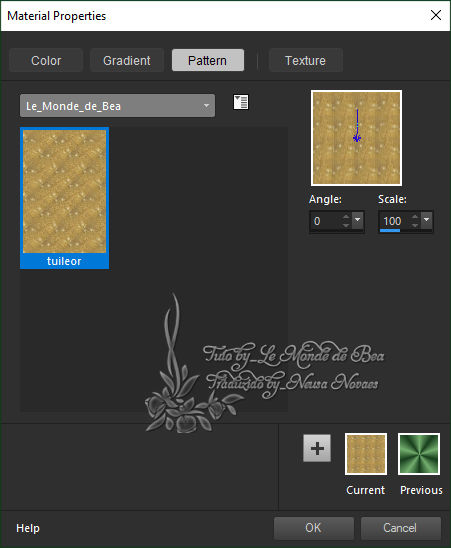451x548 pixels.
Task: Select the Previous green gradient swatch
Action: tap(419, 454)
